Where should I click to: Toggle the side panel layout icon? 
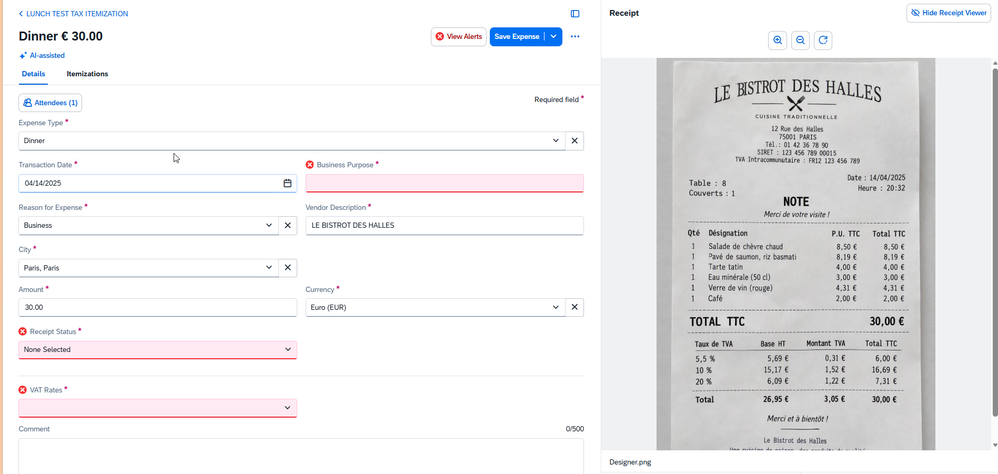coord(575,13)
